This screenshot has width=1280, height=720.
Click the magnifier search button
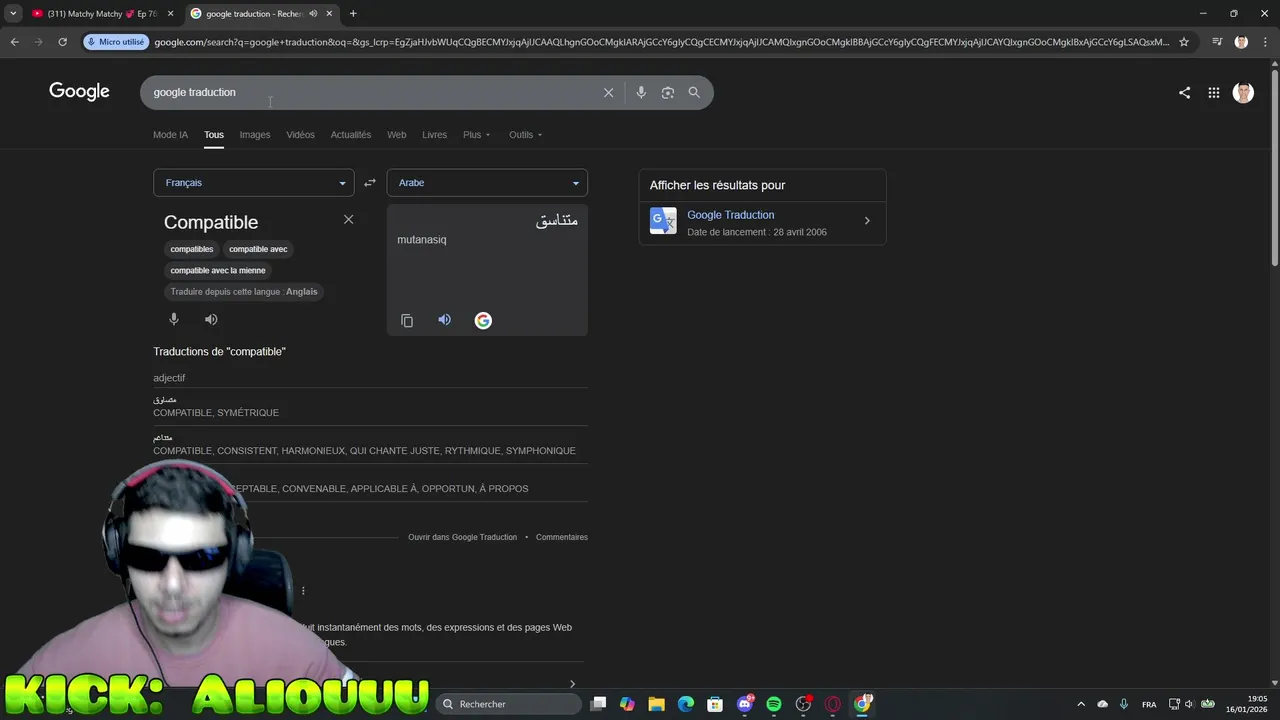pos(694,92)
